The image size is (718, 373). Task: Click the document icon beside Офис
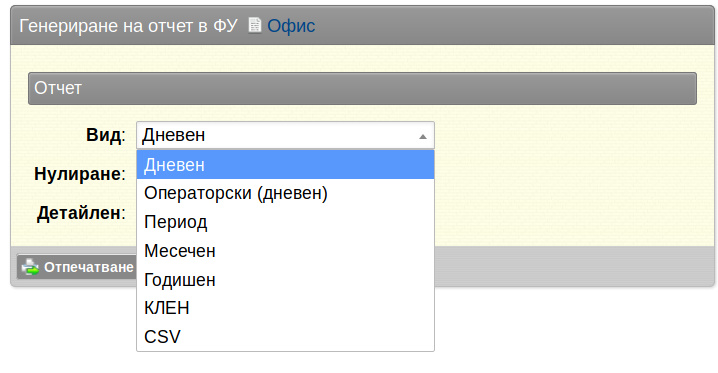point(255,26)
